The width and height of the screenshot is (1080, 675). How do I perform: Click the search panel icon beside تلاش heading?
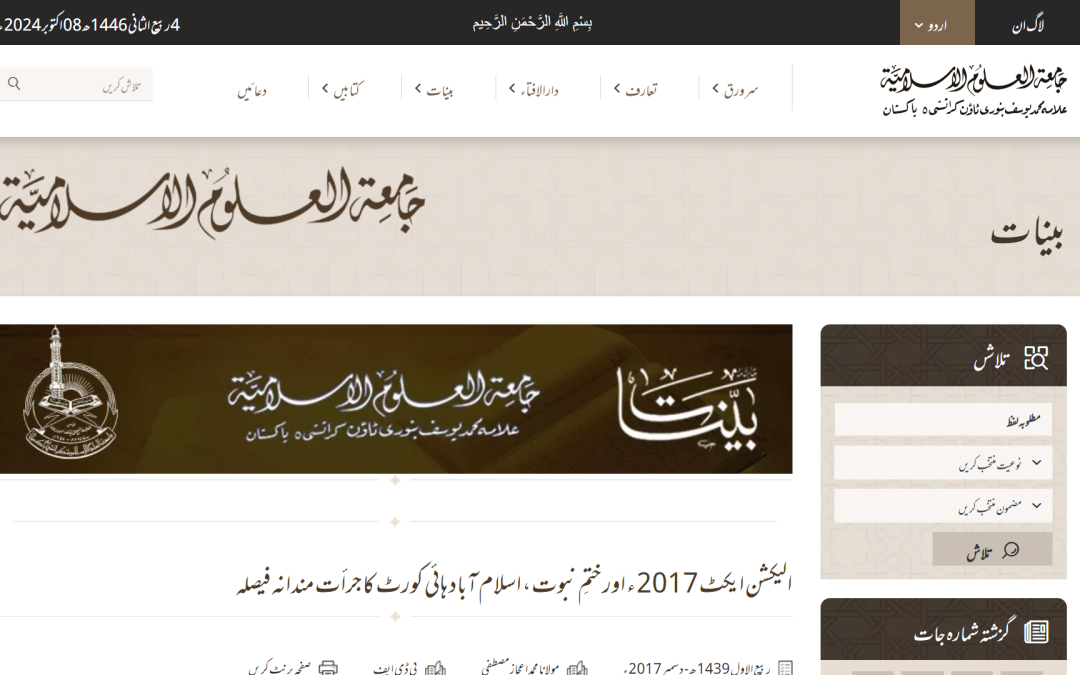pyautogui.click(x=1035, y=358)
